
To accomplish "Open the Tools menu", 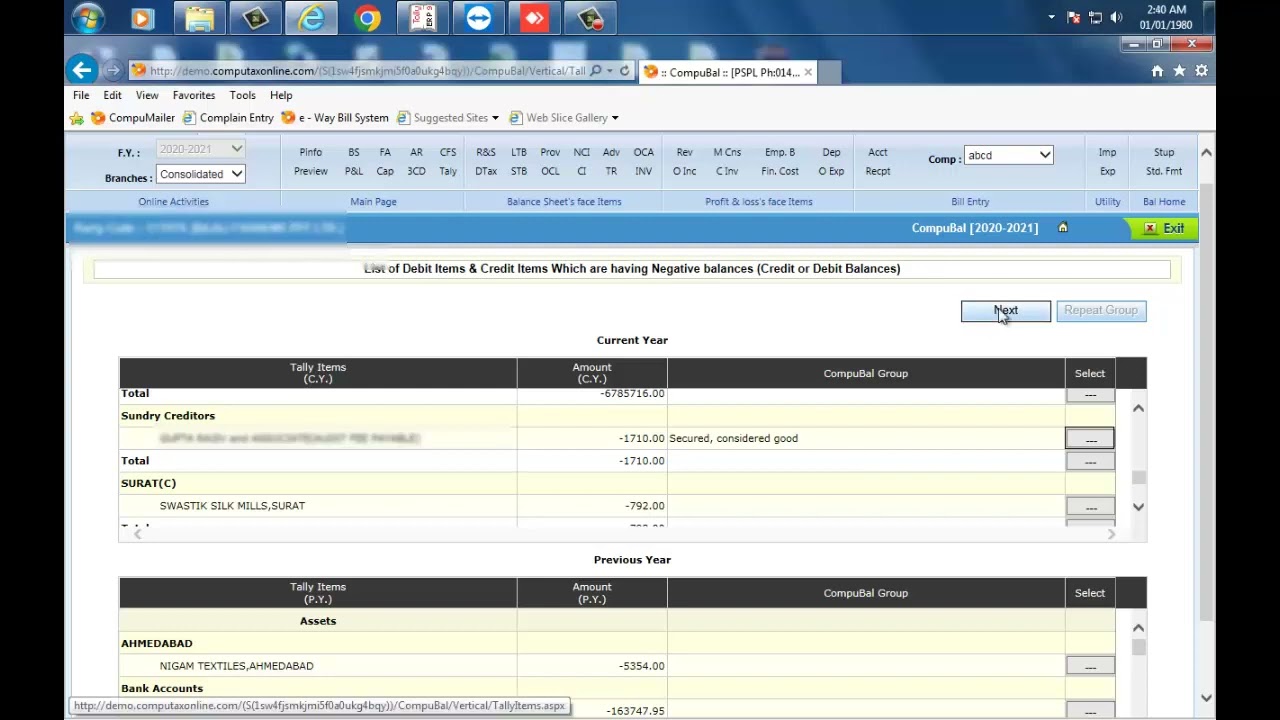I will coord(243,95).
